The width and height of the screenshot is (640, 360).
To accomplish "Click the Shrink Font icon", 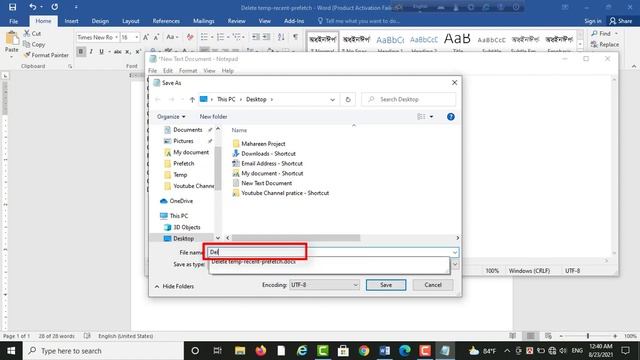I will (x=156, y=37).
